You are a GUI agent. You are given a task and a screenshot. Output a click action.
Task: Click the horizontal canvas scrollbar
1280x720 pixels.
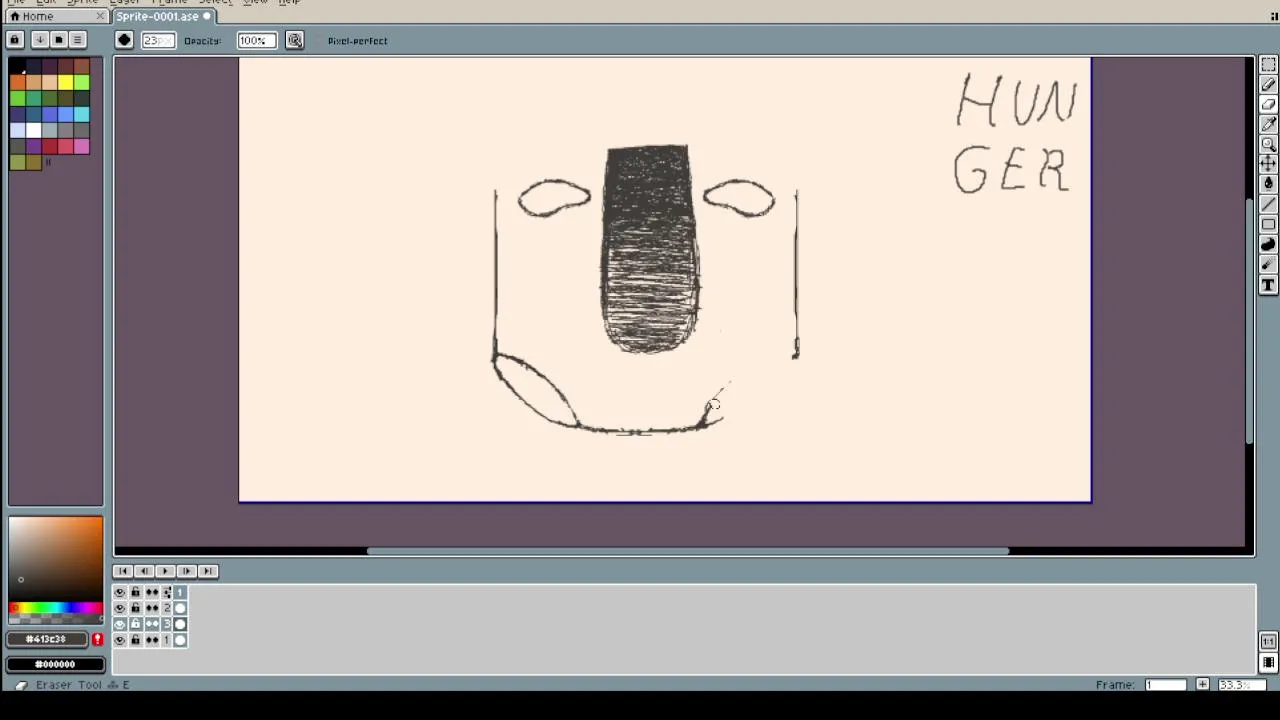[x=688, y=551]
